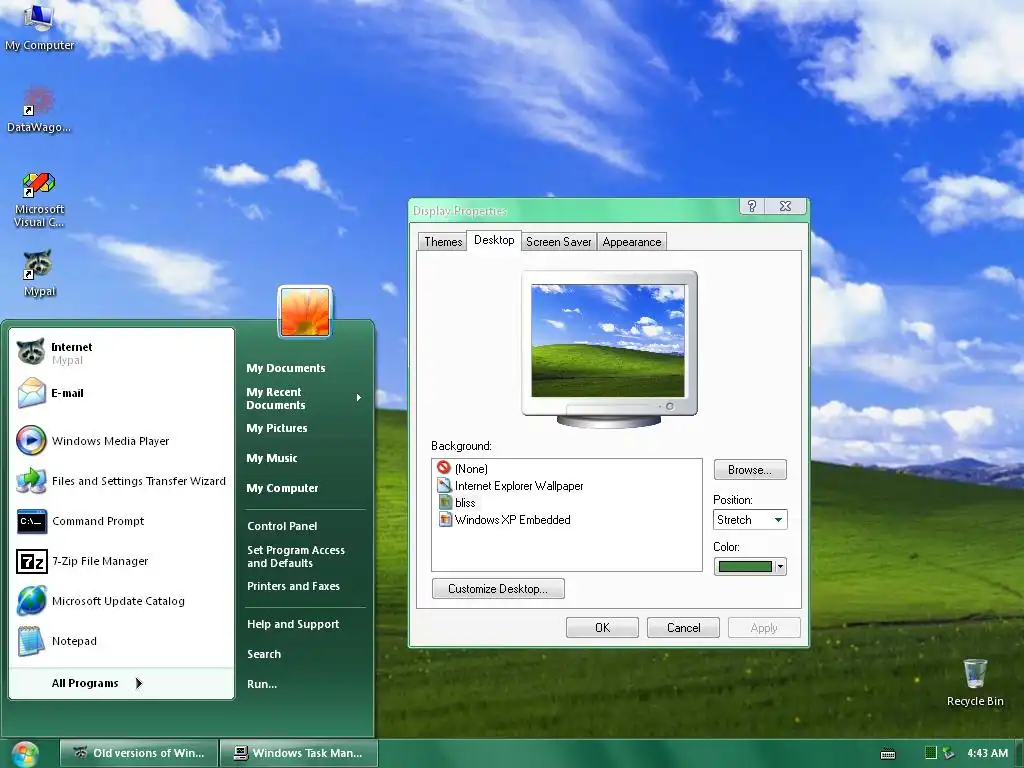Open Search from Start menu
Image resolution: width=1024 pixels, height=768 pixels.
click(264, 654)
